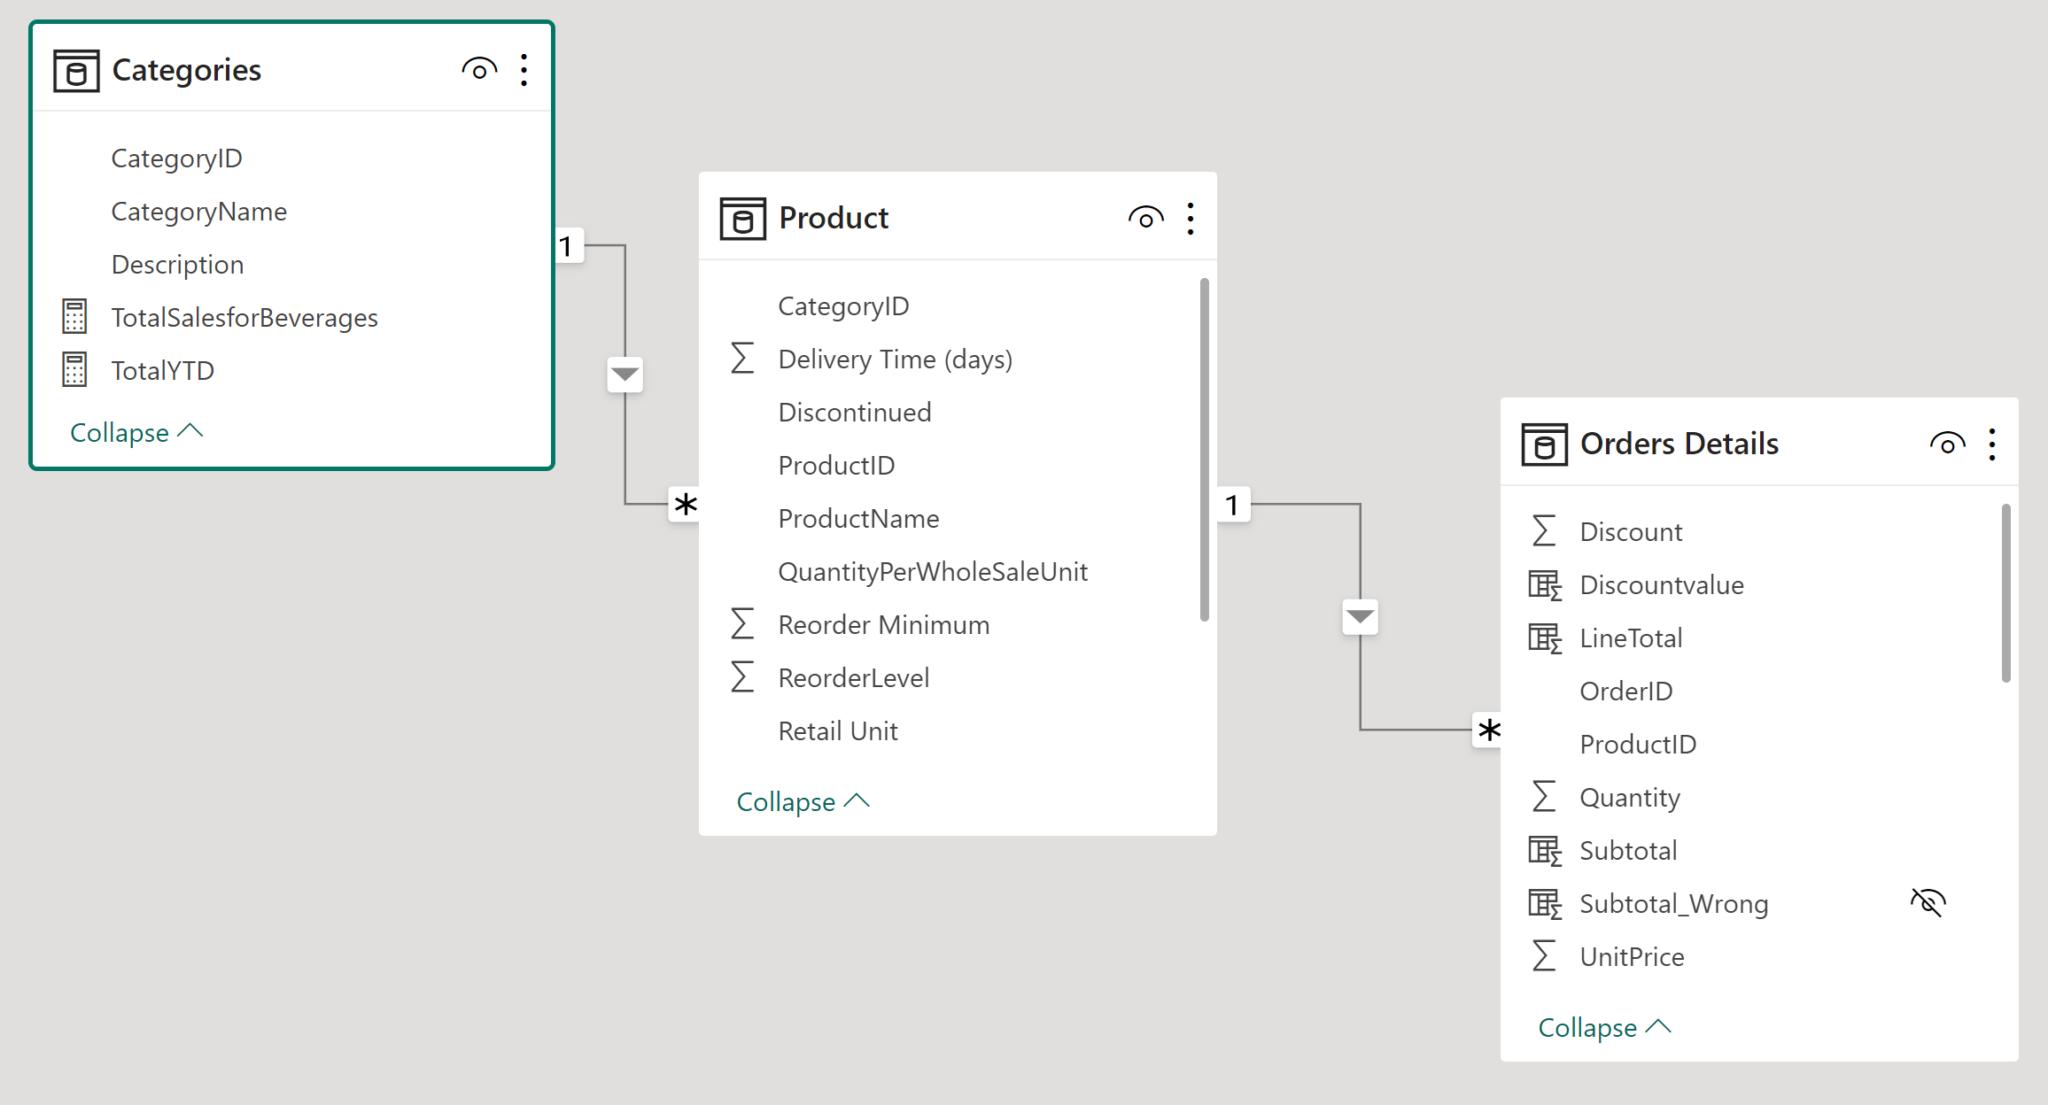Click the calculator icon beside TotalSalesforBeverages
This screenshot has width=2048, height=1105.
pyautogui.click(x=74, y=315)
